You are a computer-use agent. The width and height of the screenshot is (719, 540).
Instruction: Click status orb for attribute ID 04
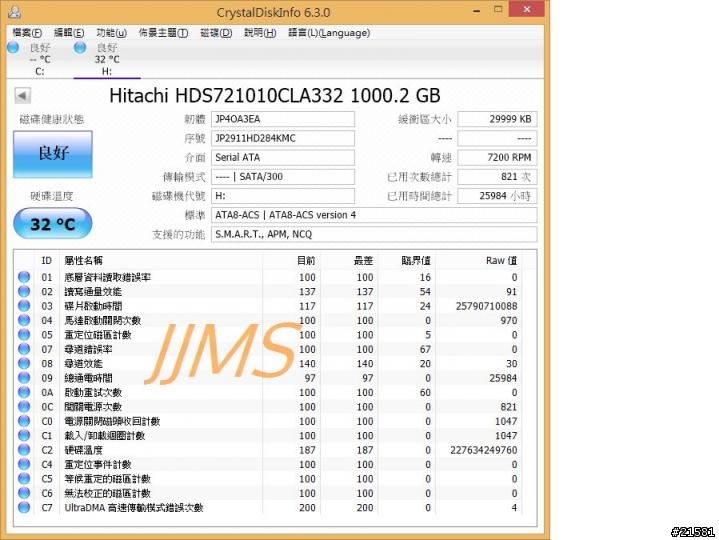24,320
